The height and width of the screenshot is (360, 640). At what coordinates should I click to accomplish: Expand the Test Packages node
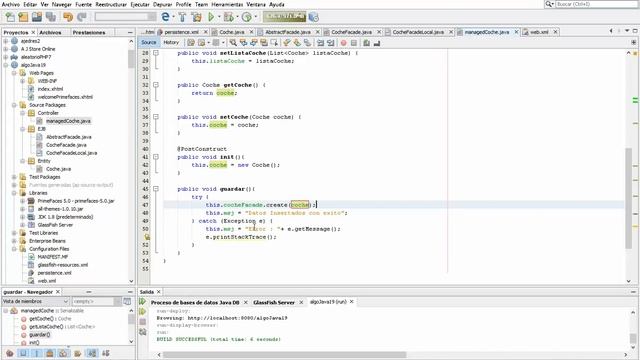pos(14,177)
